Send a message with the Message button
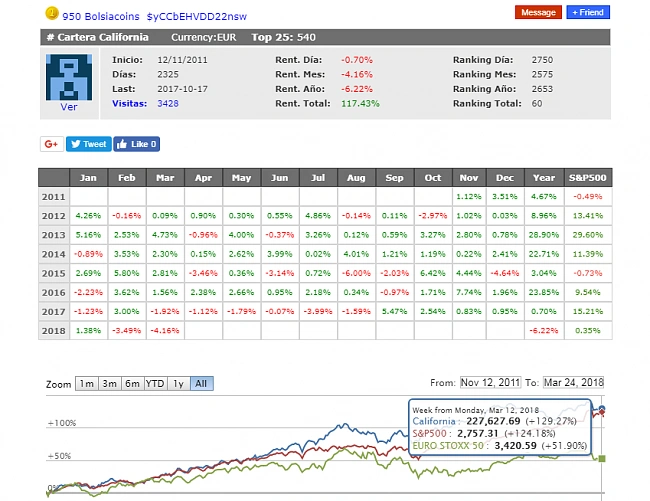 coord(538,13)
